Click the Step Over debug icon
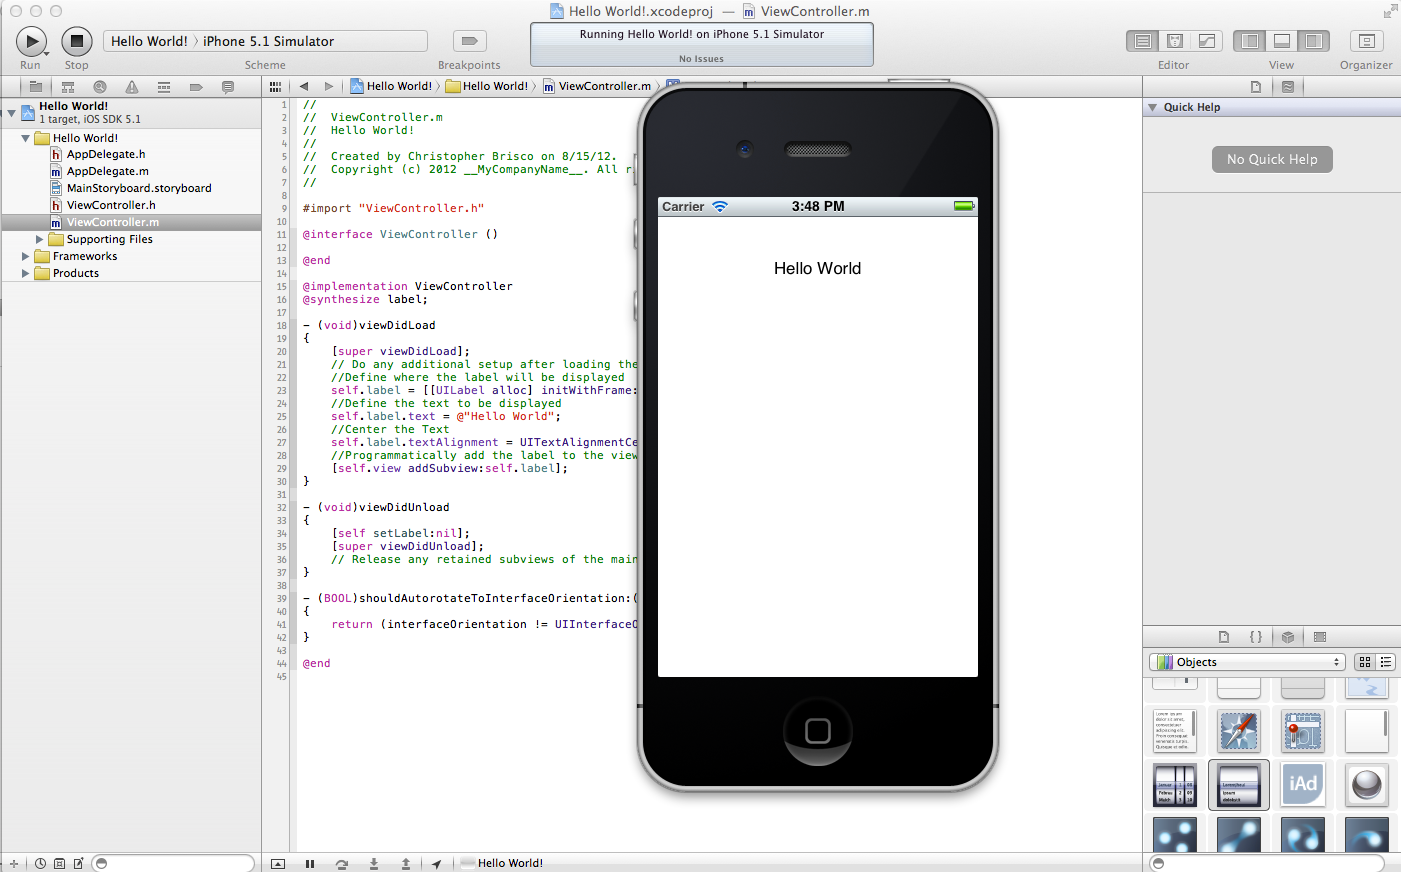Viewport: 1401px width, 872px height. point(342,864)
